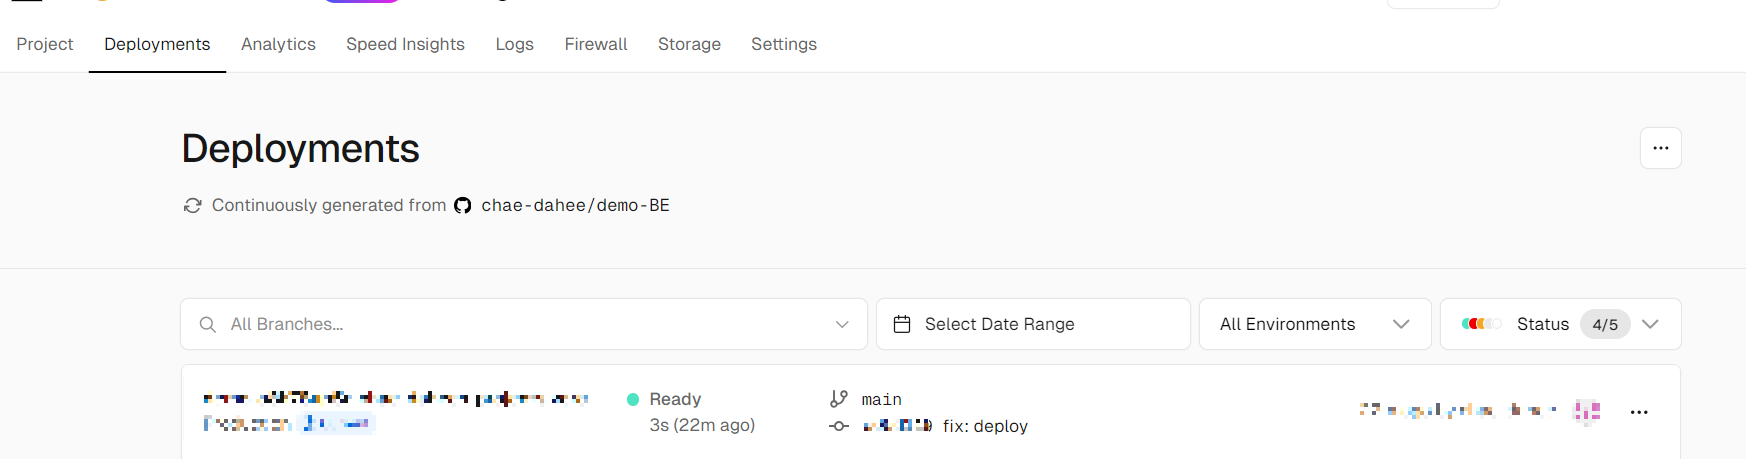Open the Speed Insights tab

(x=405, y=44)
